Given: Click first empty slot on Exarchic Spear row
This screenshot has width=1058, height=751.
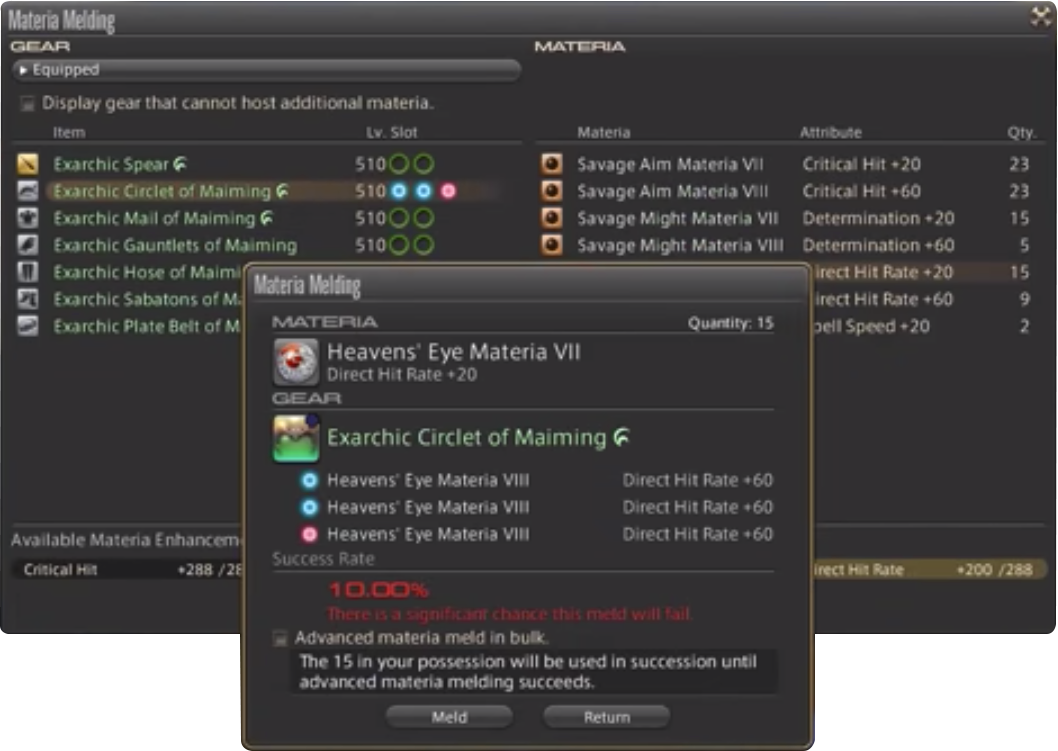Looking at the screenshot, I should (x=399, y=164).
